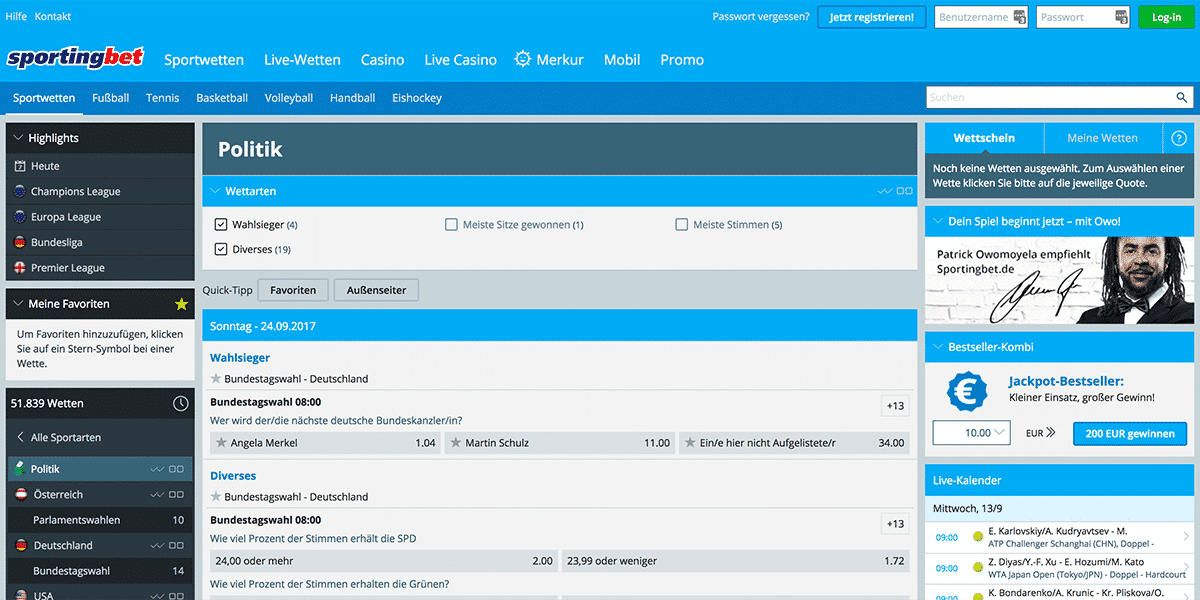This screenshot has width=1200, height=600.
Task: Click the Österreich flag icon
Action: (x=20, y=494)
